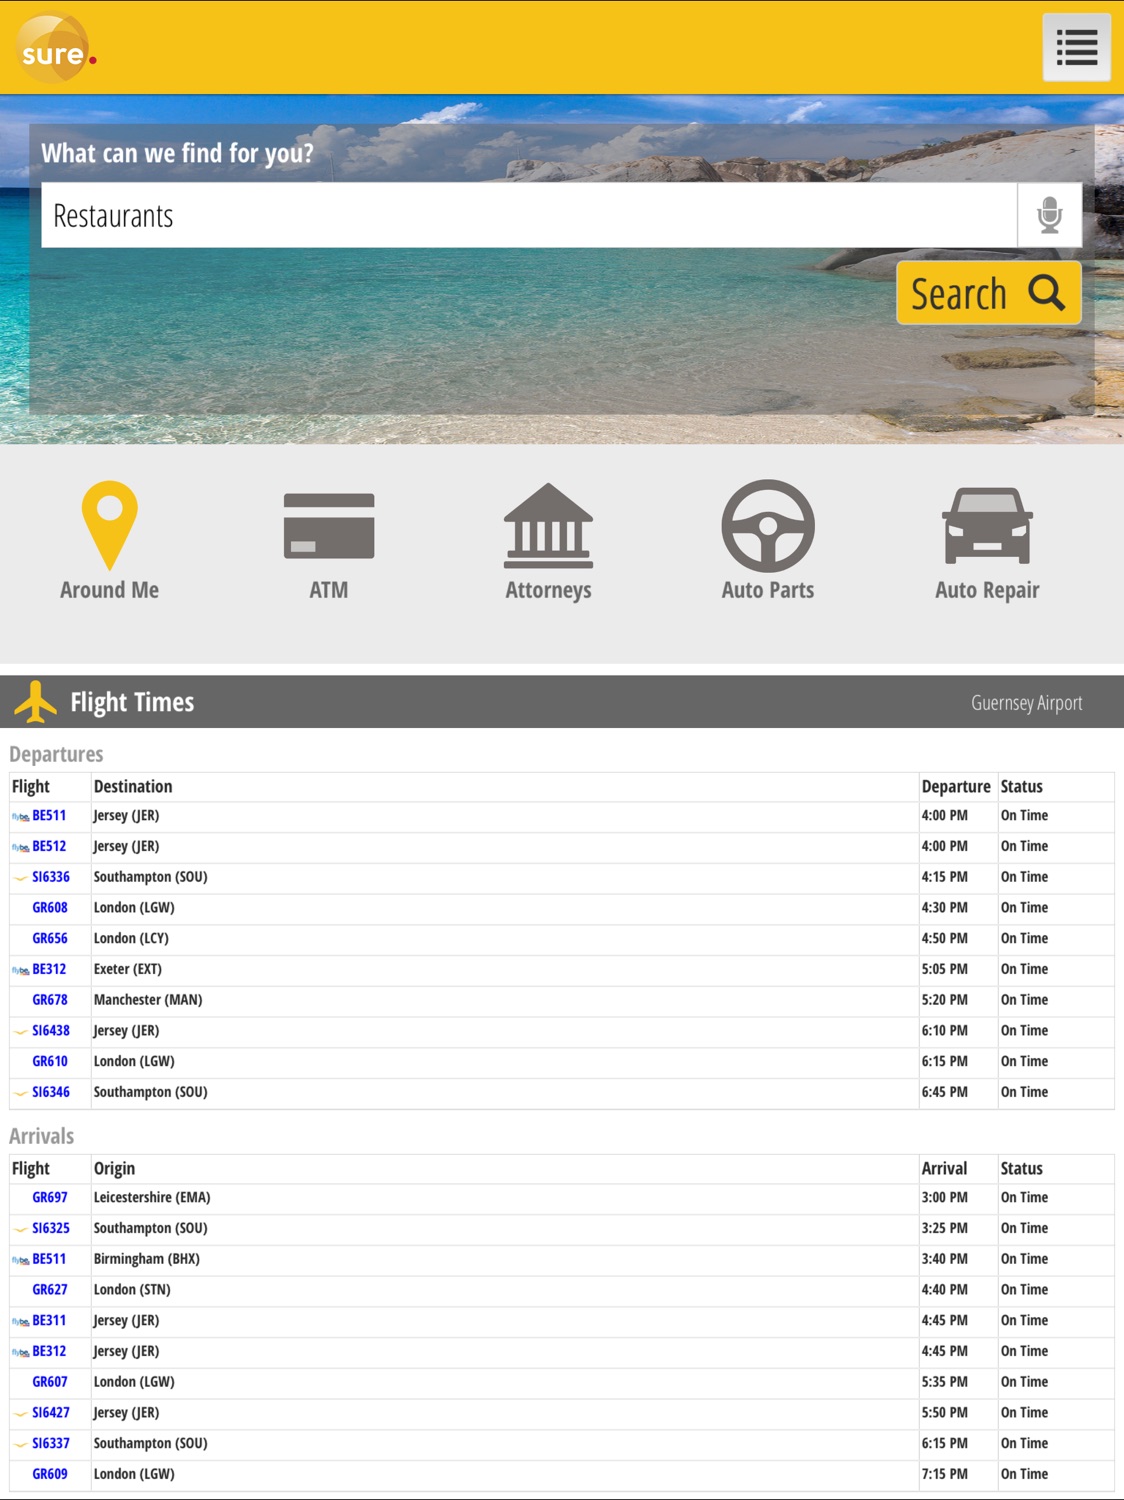The height and width of the screenshot is (1500, 1124).
Task: Click the 'What can we find for you?' heading
Action: (x=177, y=153)
